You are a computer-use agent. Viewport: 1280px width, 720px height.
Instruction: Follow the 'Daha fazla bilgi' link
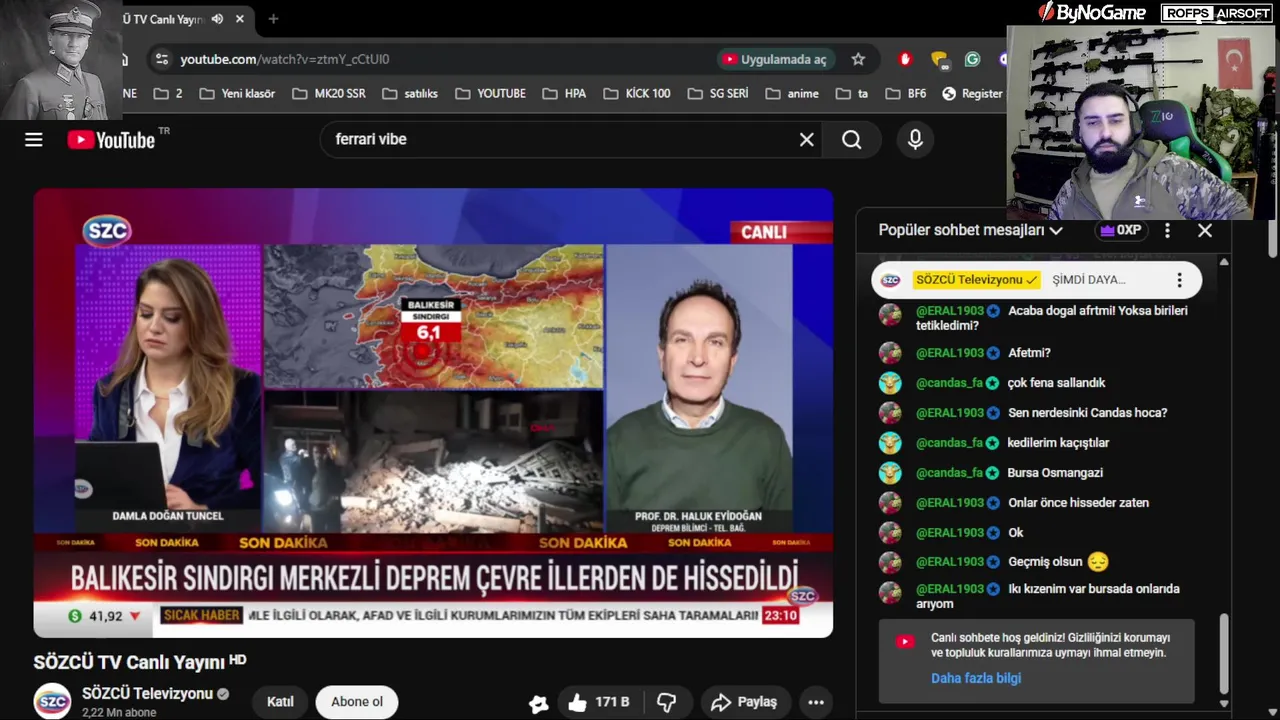[976, 678]
